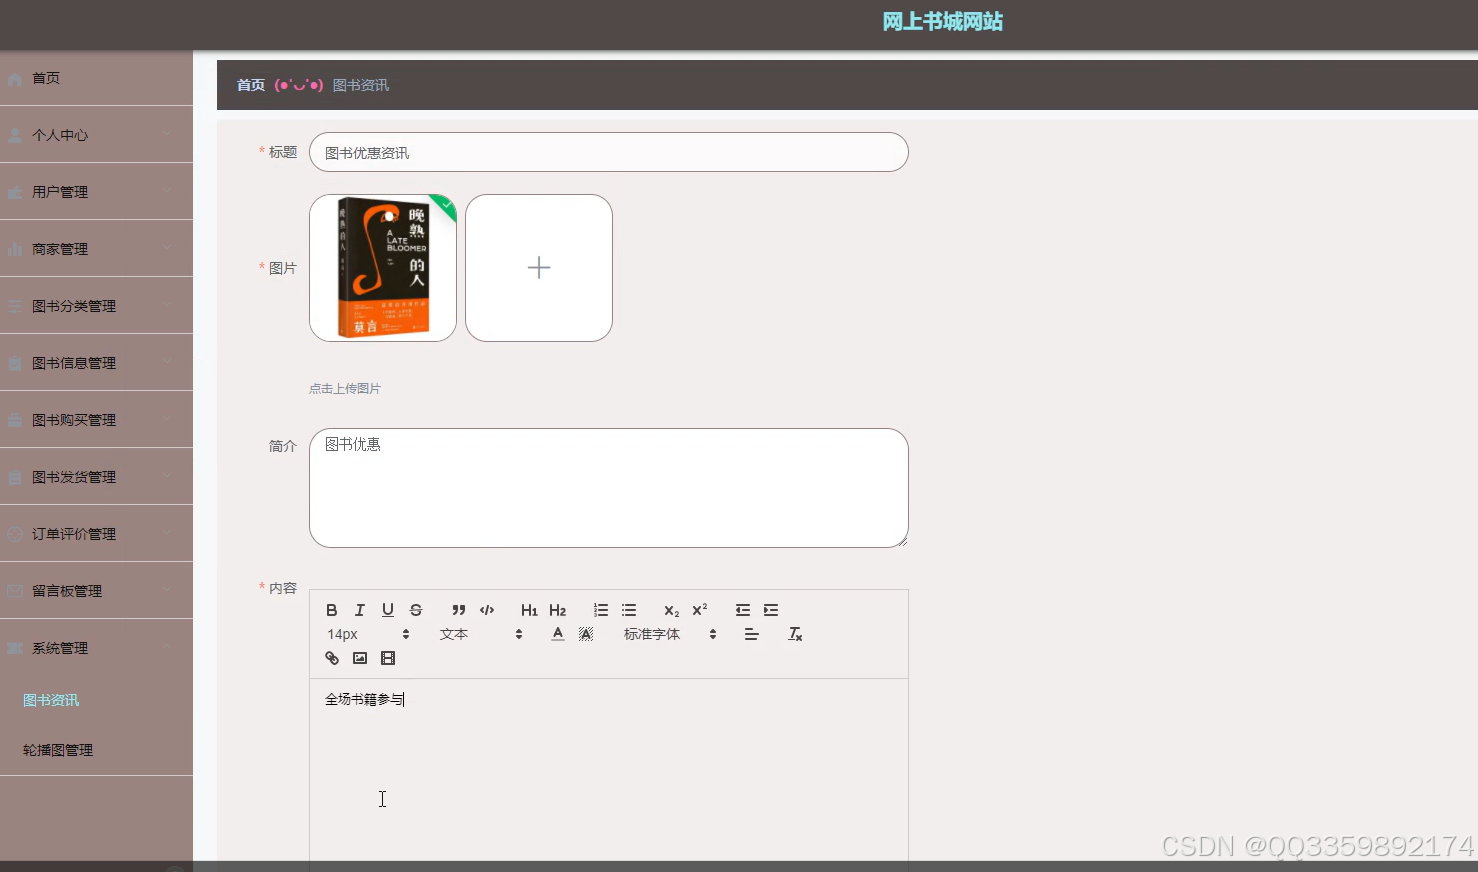Click the 个人中心 user icon in sidebar
Image resolution: width=1478 pixels, height=872 pixels.
[x=15, y=135]
